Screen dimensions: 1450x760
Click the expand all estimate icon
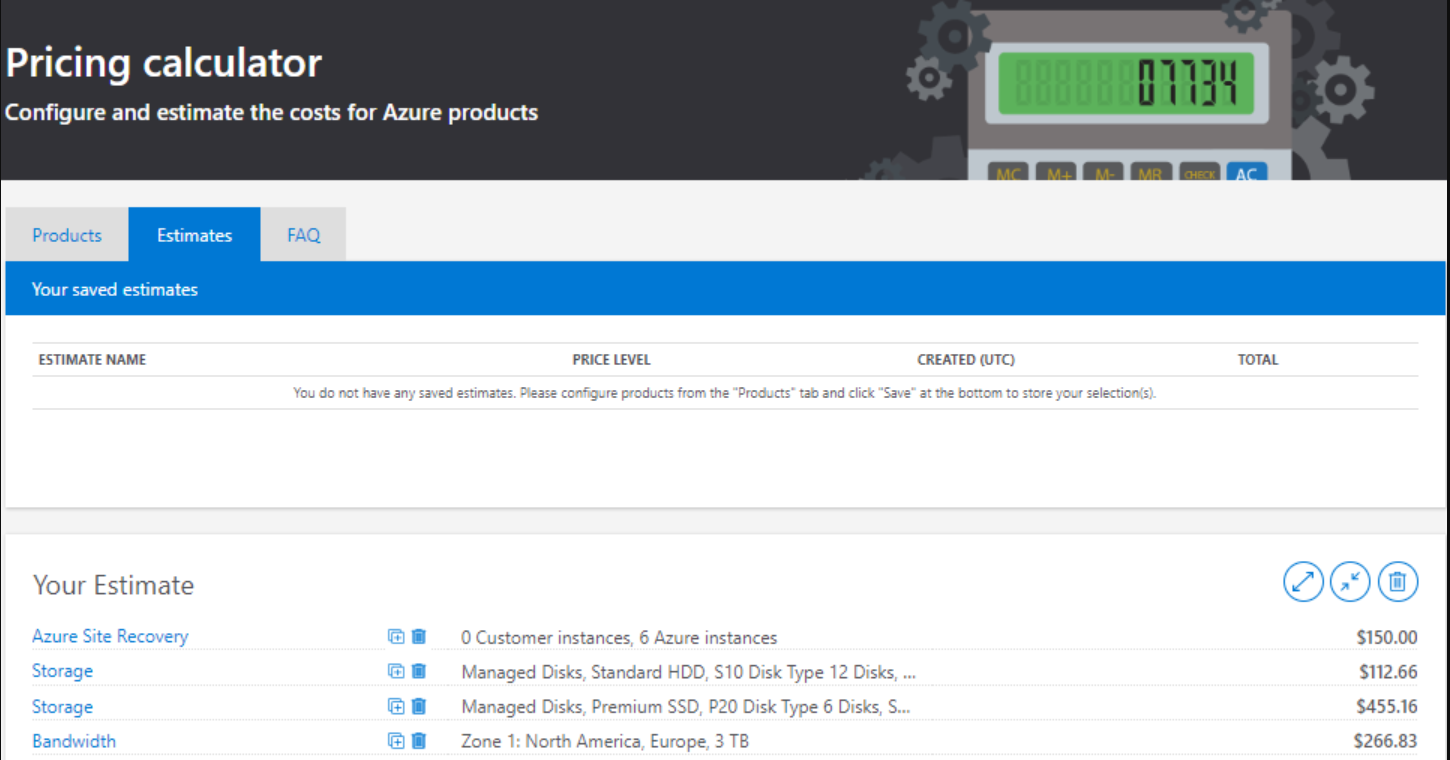click(1303, 582)
